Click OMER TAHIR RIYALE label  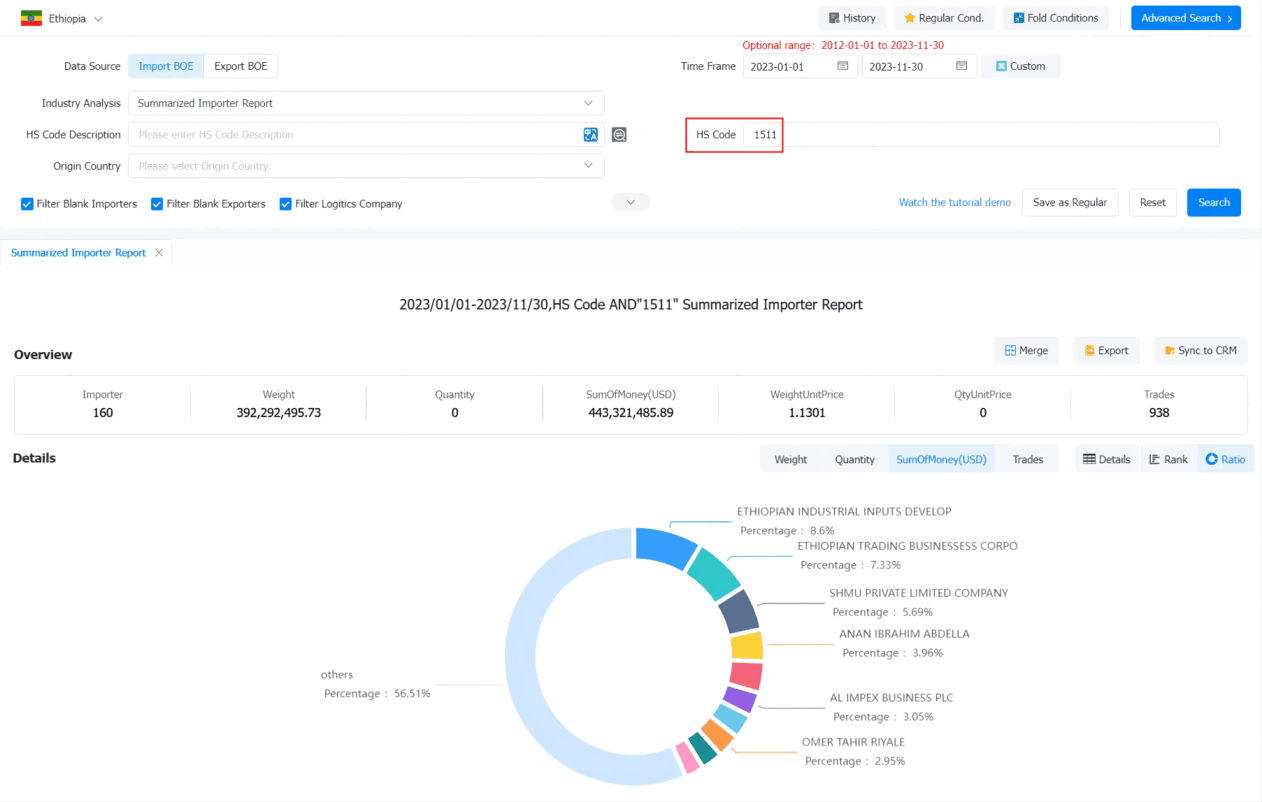click(853, 742)
